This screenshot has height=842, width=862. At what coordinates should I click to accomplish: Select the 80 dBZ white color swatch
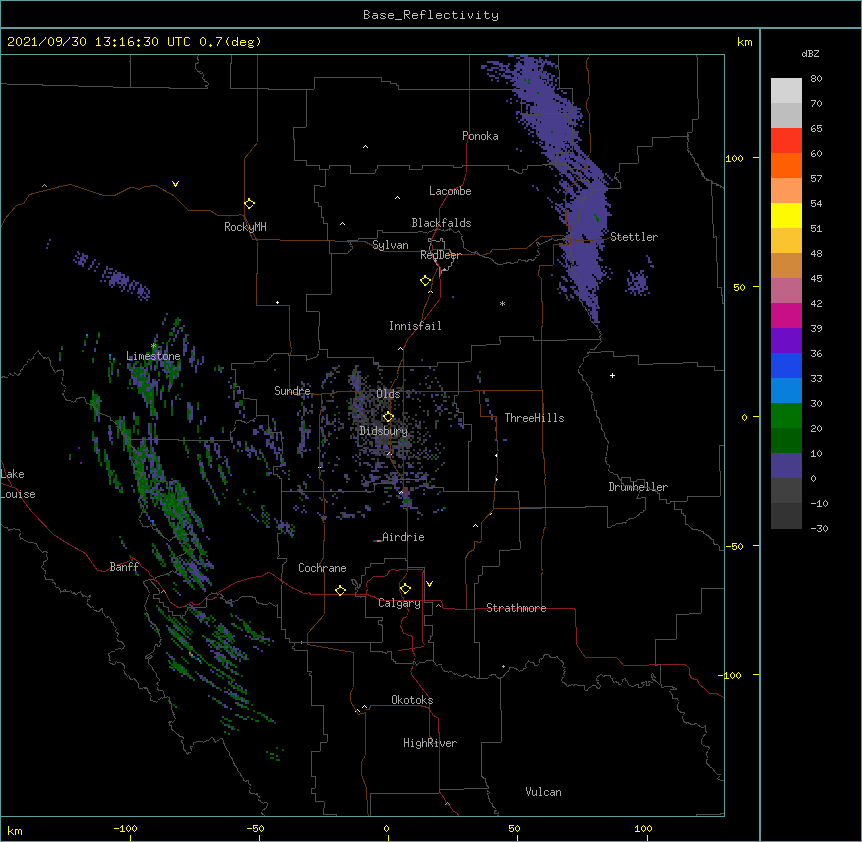coord(786,91)
